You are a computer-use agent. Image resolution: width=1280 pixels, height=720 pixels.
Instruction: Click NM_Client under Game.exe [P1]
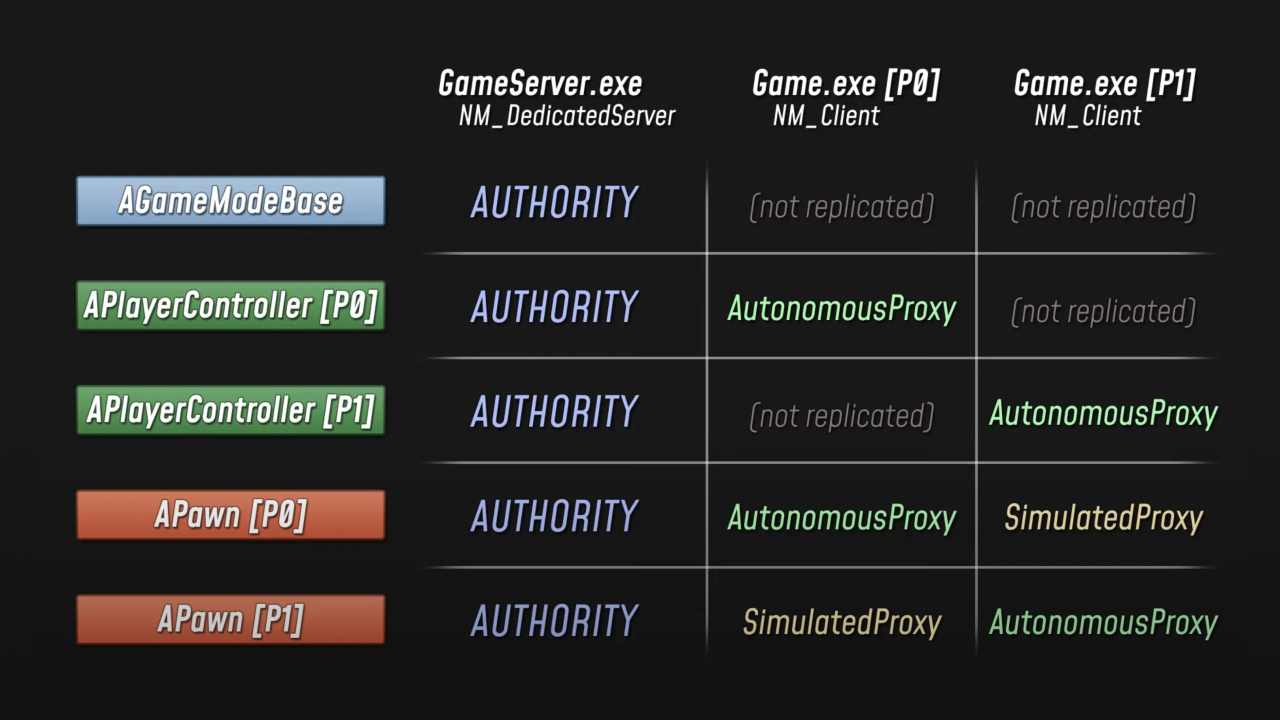tap(1088, 116)
